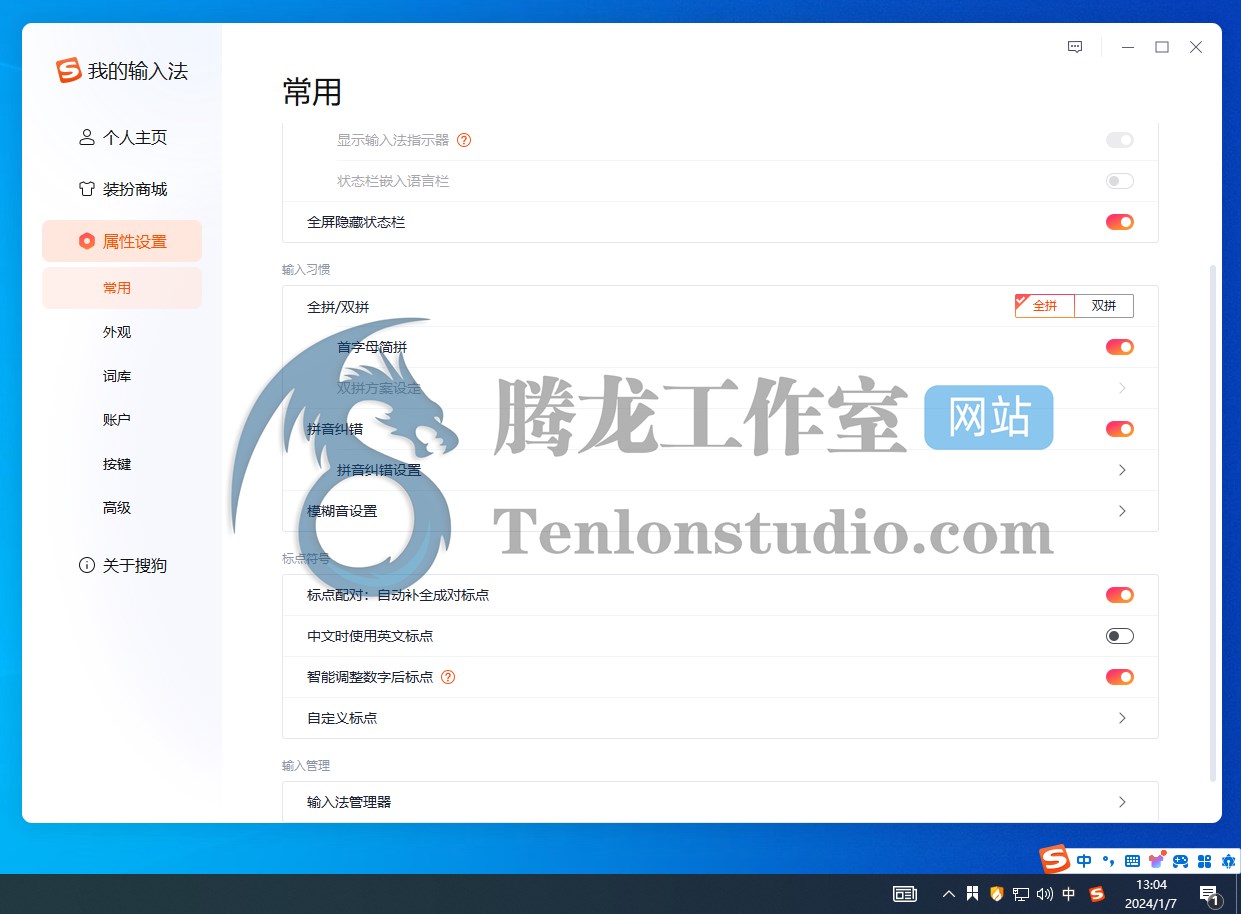This screenshot has width=1241, height=914.
Task: Select the 全拼 input option
Action: click(1045, 306)
